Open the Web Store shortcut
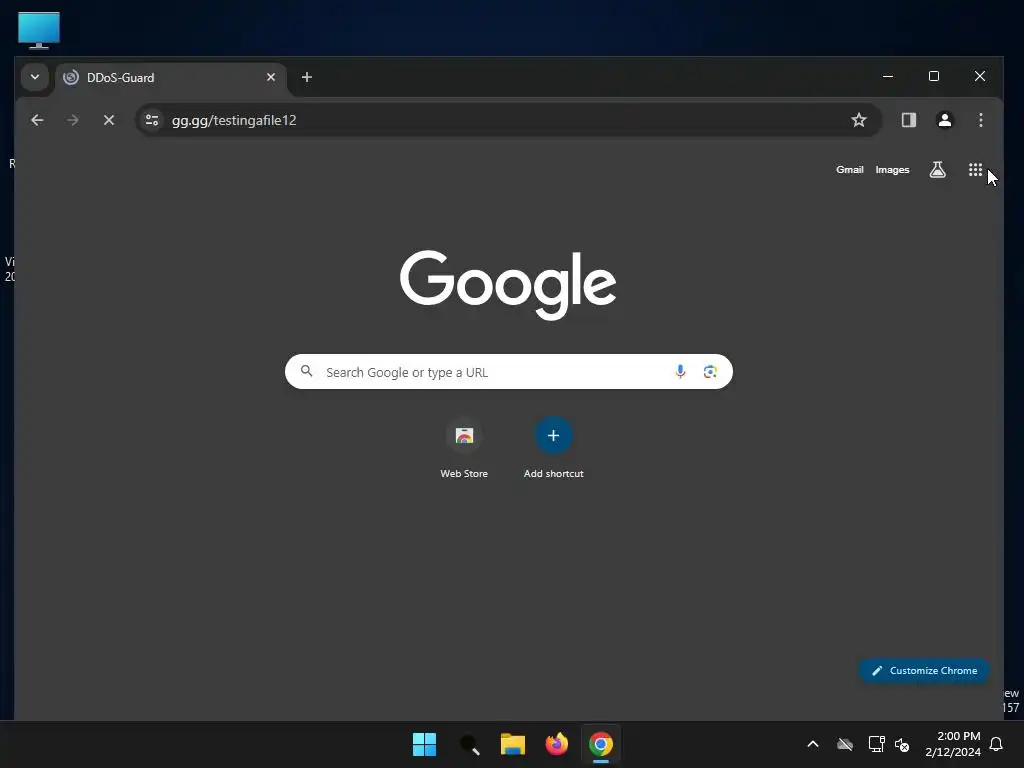The height and width of the screenshot is (768, 1024). pos(464,449)
